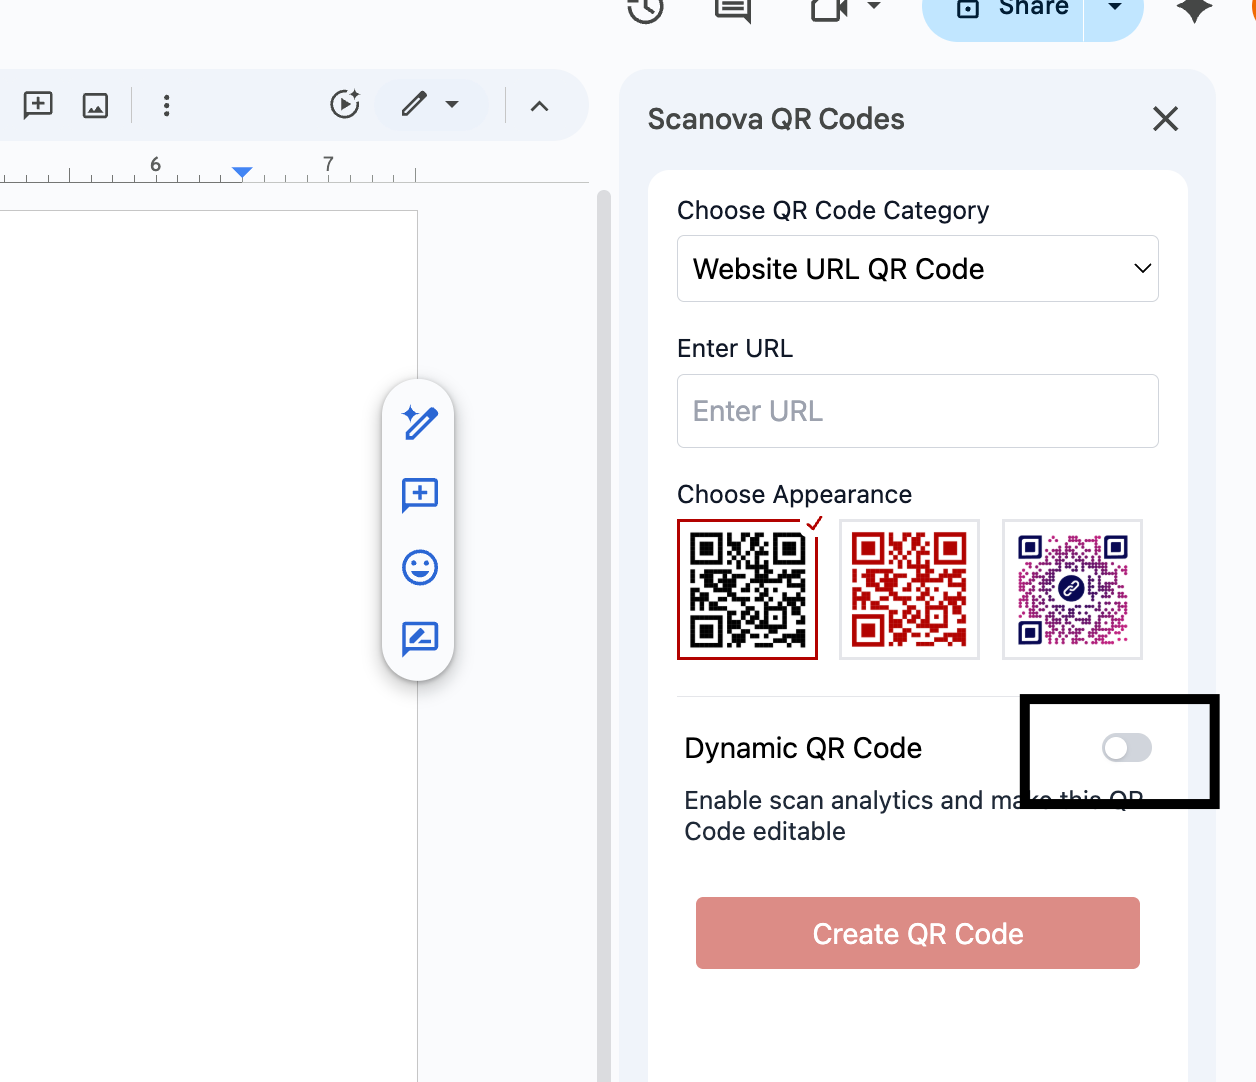This screenshot has height=1082, width=1256.
Task: Click the add comment toolbar icon
Action: click(38, 105)
